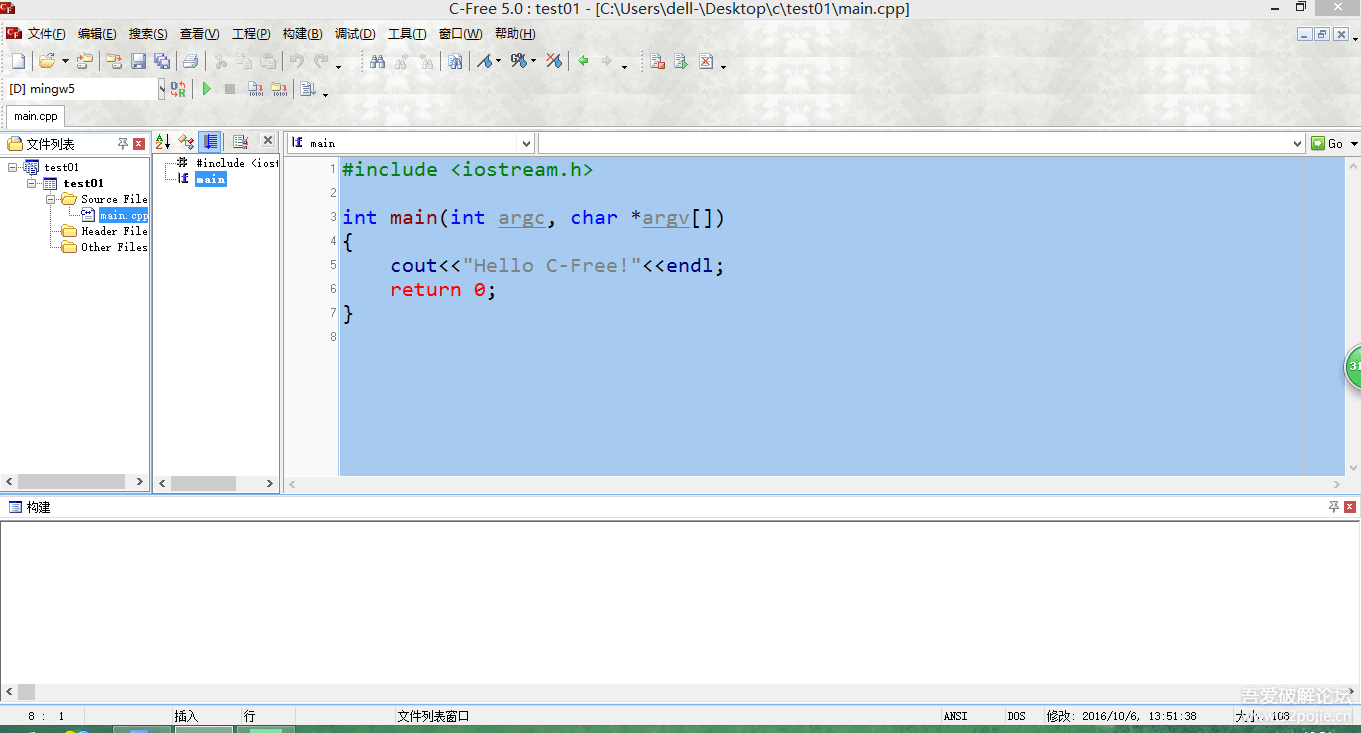Select Header Files folder in tree
This screenshot has height=733, width=1361.
point(113,231)
